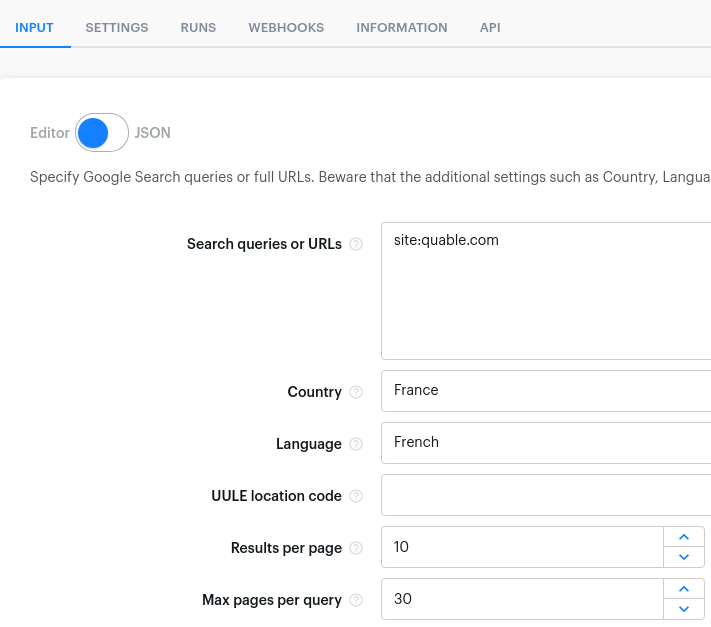Image resolution: width=711 pixels, height=627 pixels.
Task: Click the 'Results per page' label
Action: (x=287, y=549)
